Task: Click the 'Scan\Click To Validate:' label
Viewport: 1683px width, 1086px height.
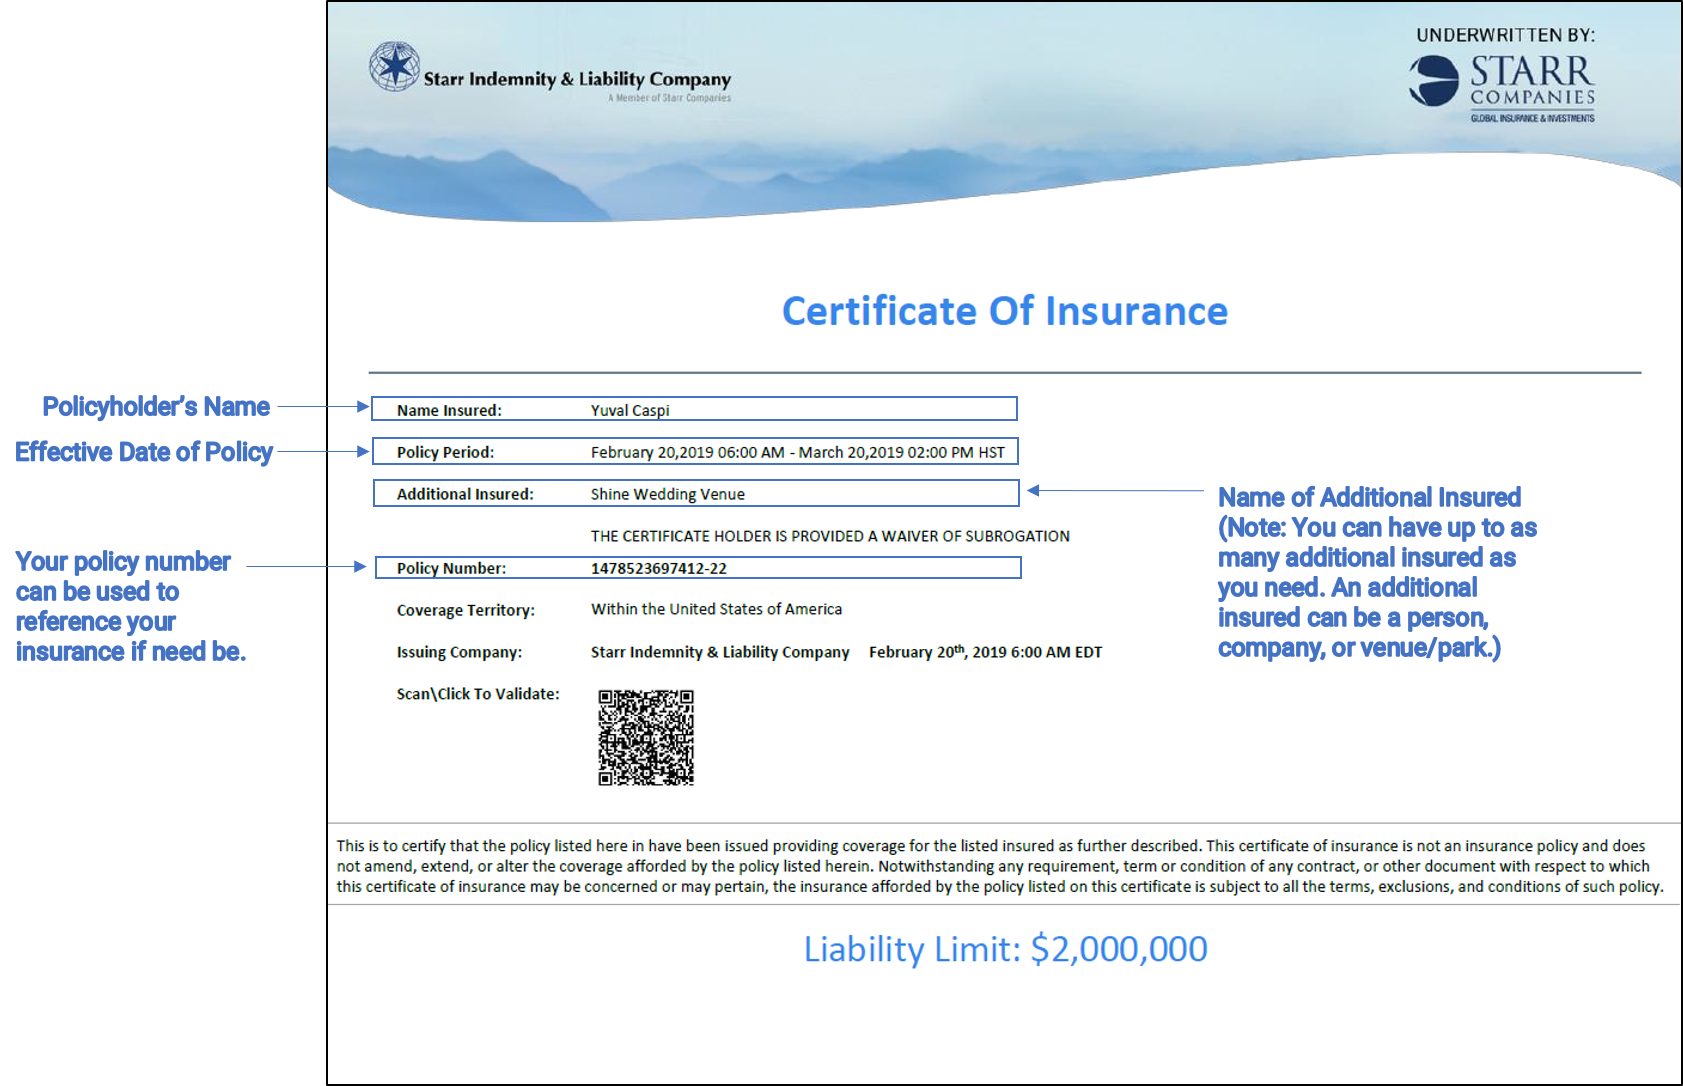Action: [478, 694]
